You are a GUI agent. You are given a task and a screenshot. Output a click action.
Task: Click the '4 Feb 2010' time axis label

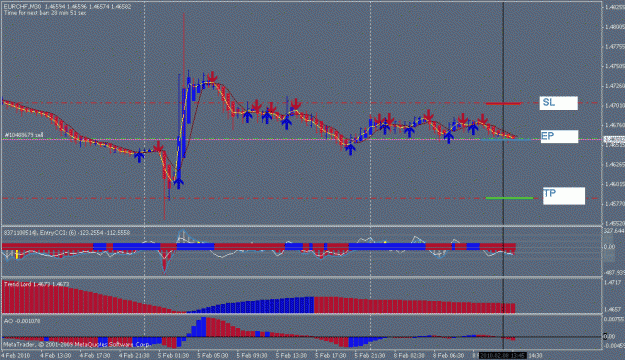16,355
